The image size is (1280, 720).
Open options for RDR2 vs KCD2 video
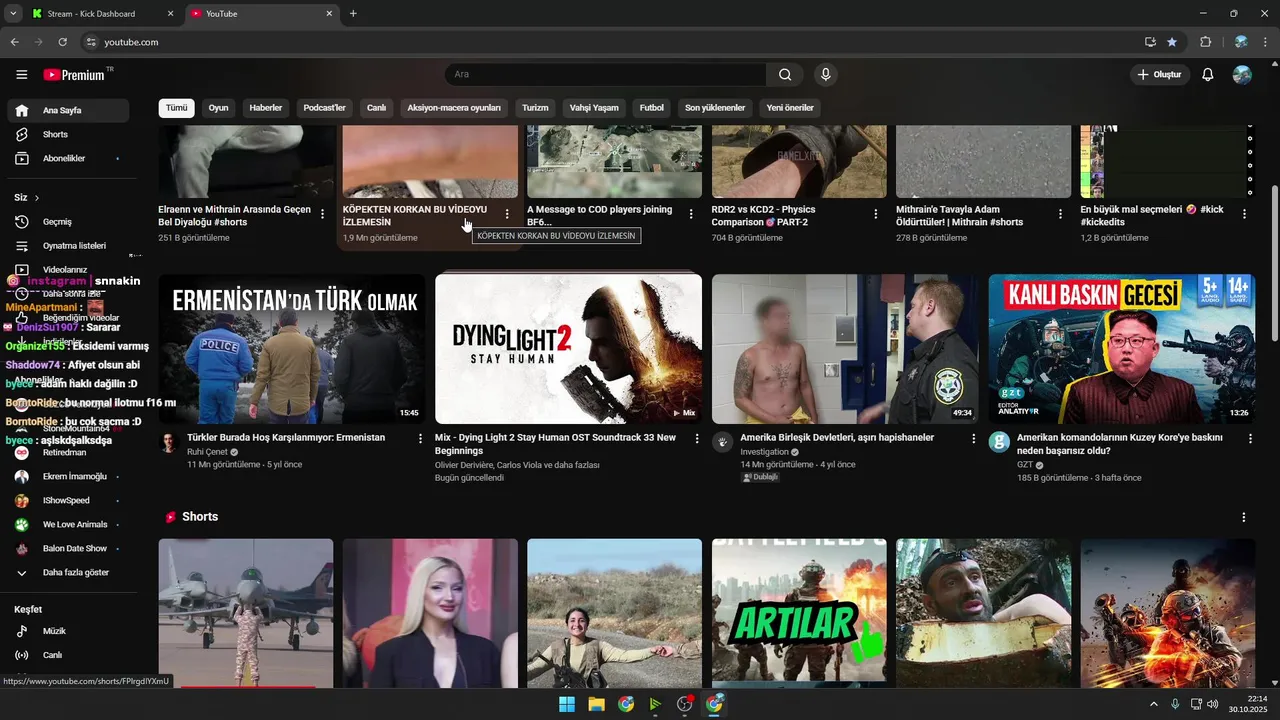pyautogui.click(x=876, y=214)
